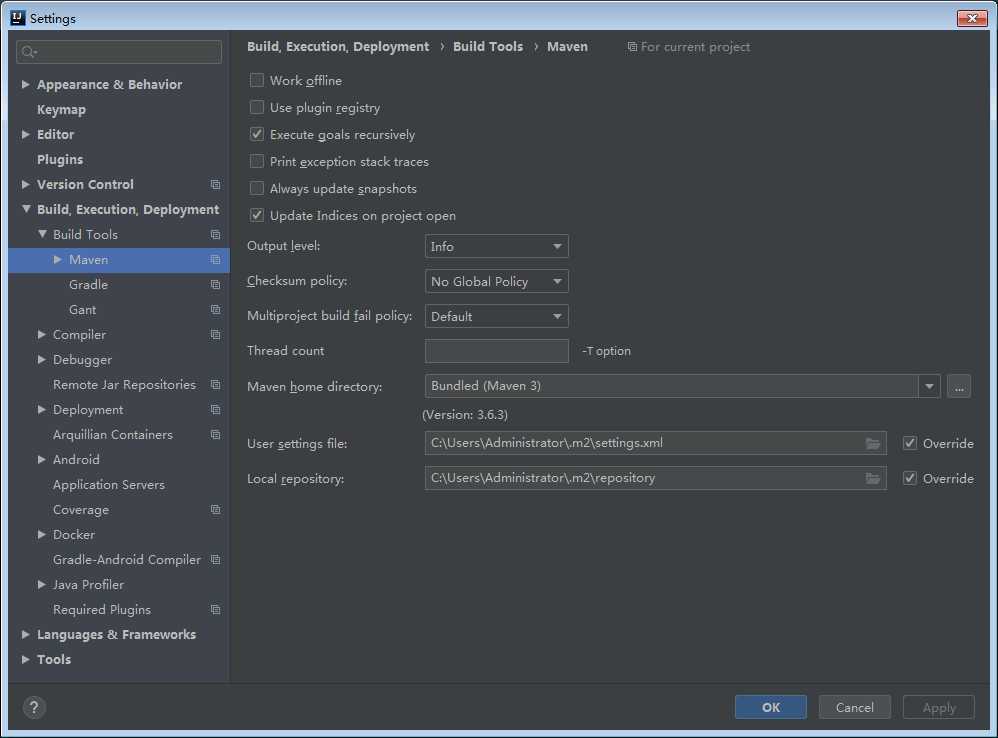Click the per-project icon next to Deployment
Viewport: 998px width, 738px height.
(x=216, y=410)
